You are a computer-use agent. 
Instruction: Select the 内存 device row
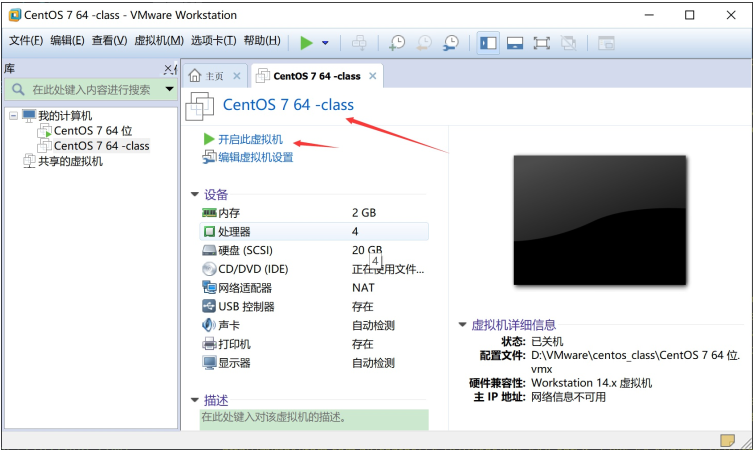click(x=314, y=213)
